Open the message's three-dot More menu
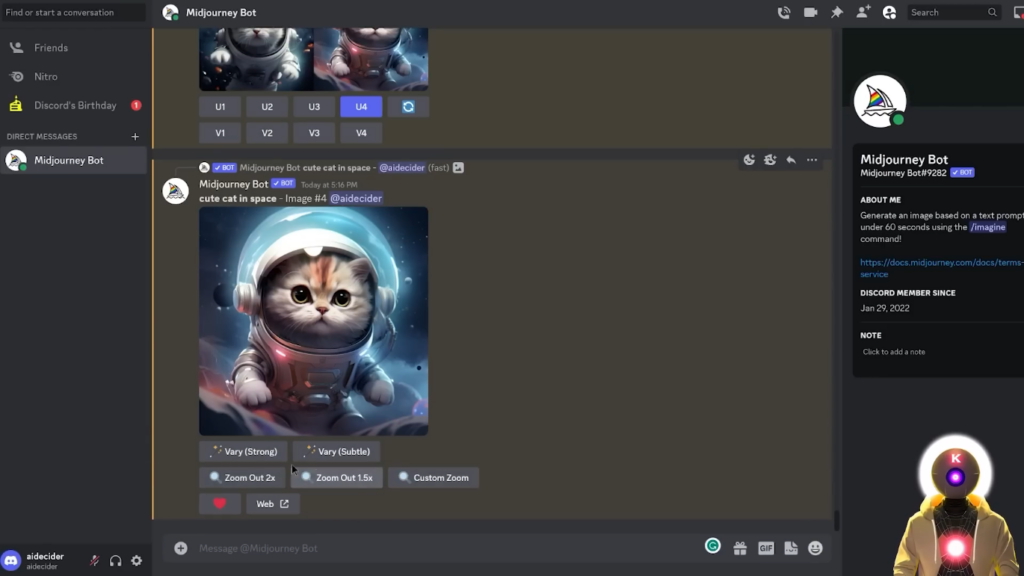This screenshot has height=576, width=1024. click(x=812, y=160)
